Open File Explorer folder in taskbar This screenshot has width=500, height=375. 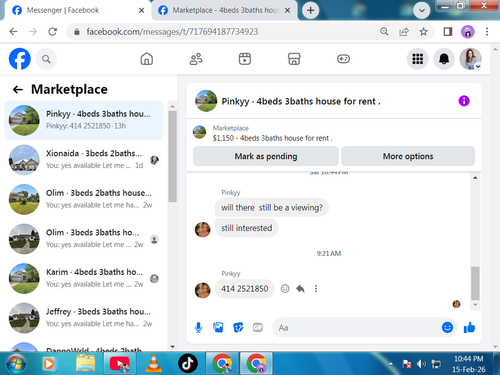85,363
